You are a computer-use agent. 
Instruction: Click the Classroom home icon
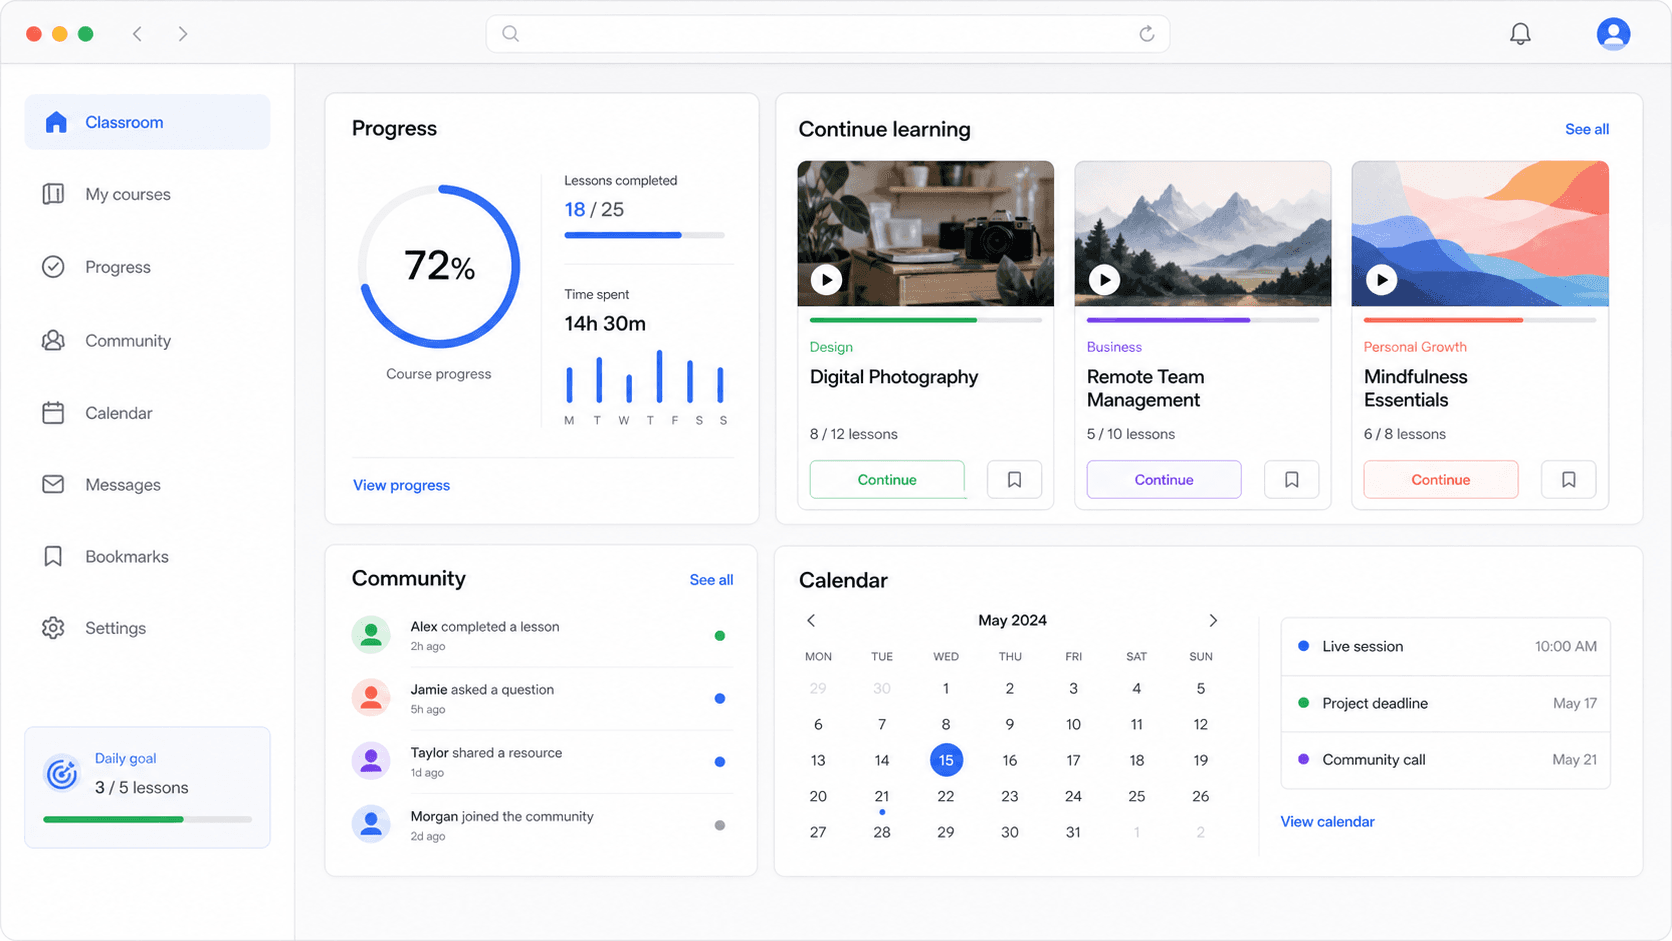click(x=56, y=122)
